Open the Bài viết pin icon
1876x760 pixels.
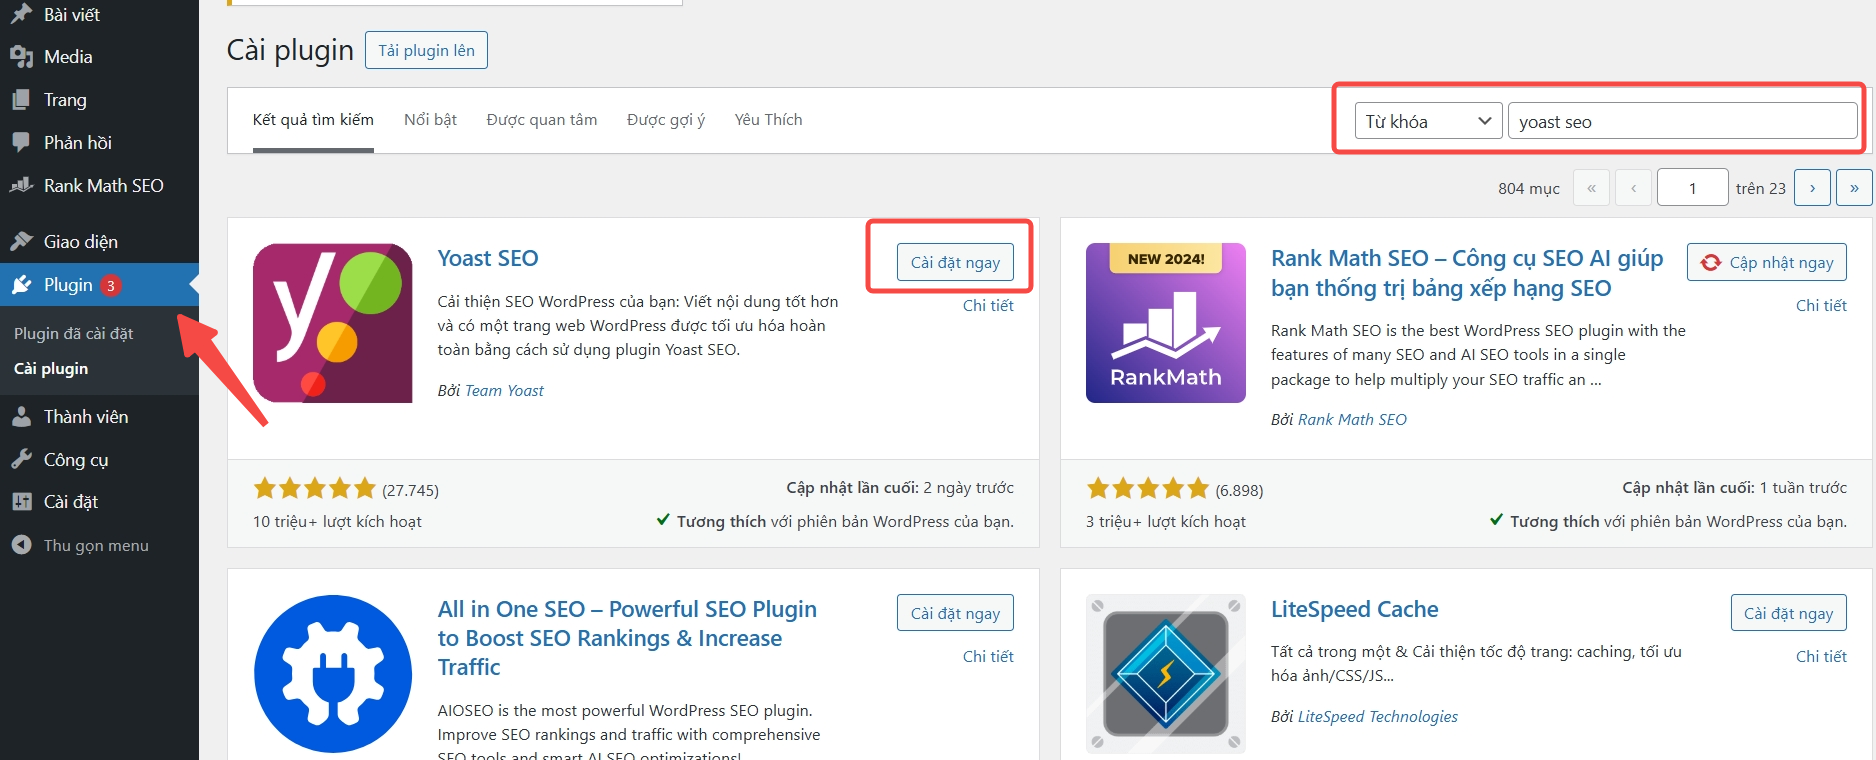21,14
